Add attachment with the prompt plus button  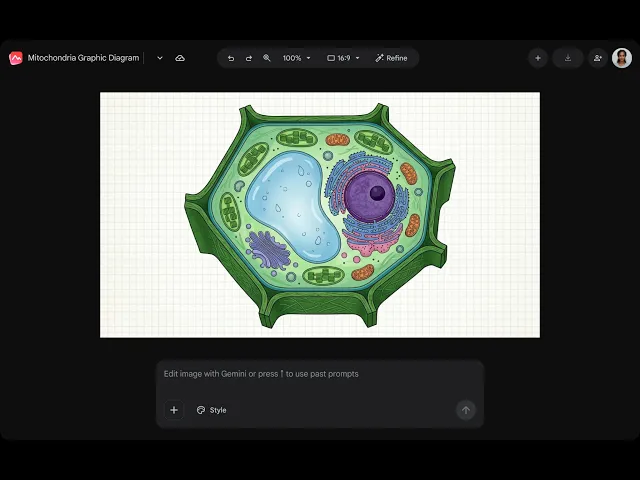[x=174, y=410]
